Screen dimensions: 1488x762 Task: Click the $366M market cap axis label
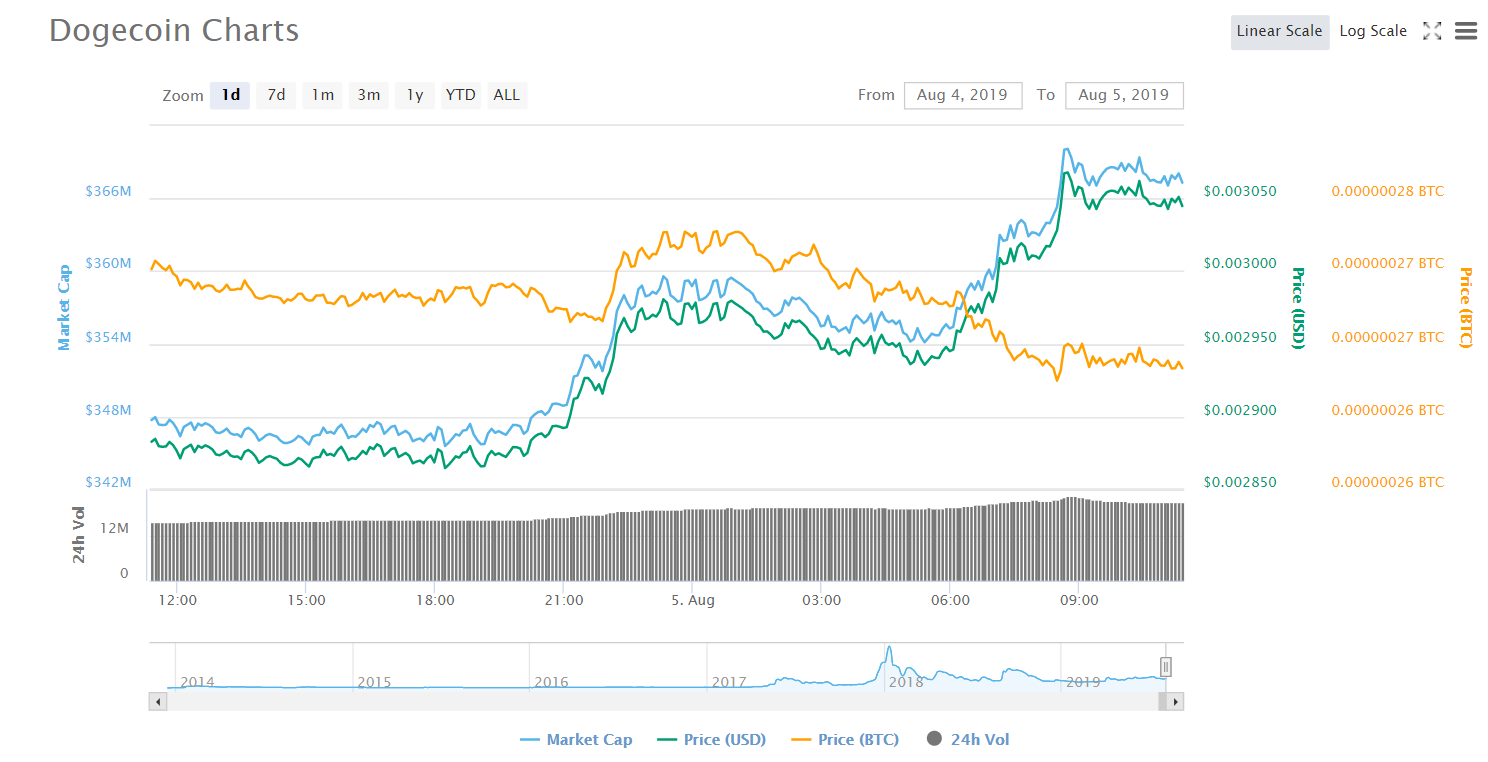tap(109, 191)
